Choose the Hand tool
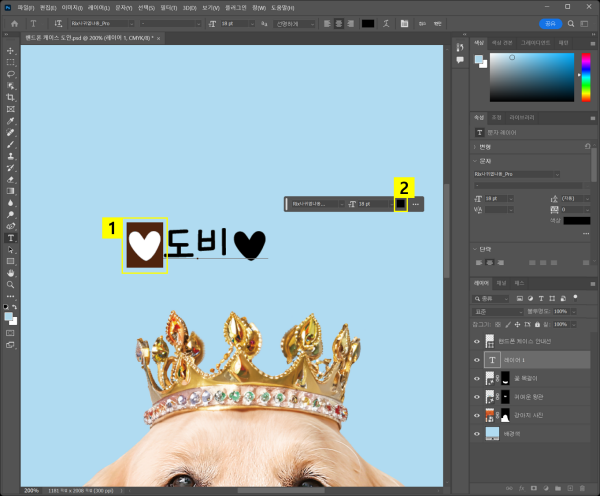The image size is (600, 496). [10, 272]
